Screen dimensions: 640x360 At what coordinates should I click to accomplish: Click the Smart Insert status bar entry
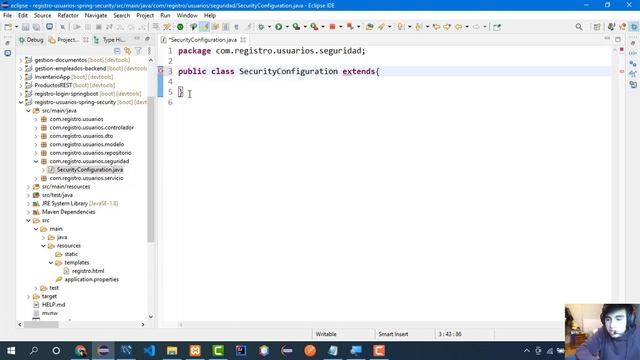point(393,334)
